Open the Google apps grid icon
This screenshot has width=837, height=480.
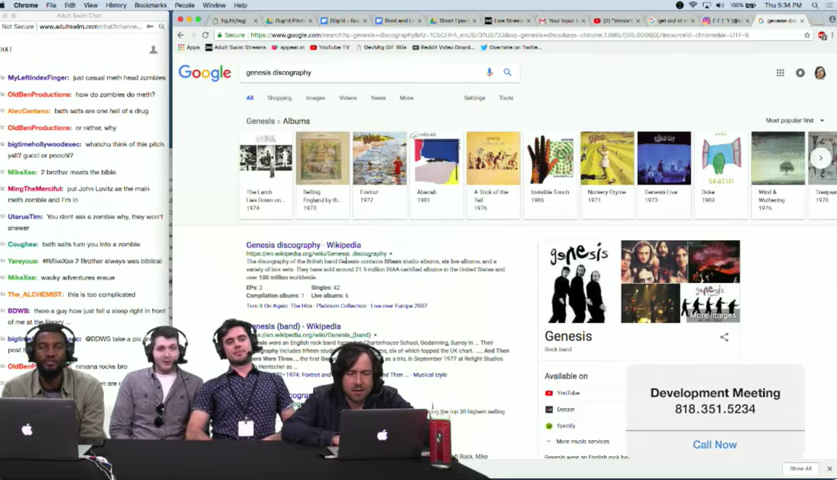[780, 73]
